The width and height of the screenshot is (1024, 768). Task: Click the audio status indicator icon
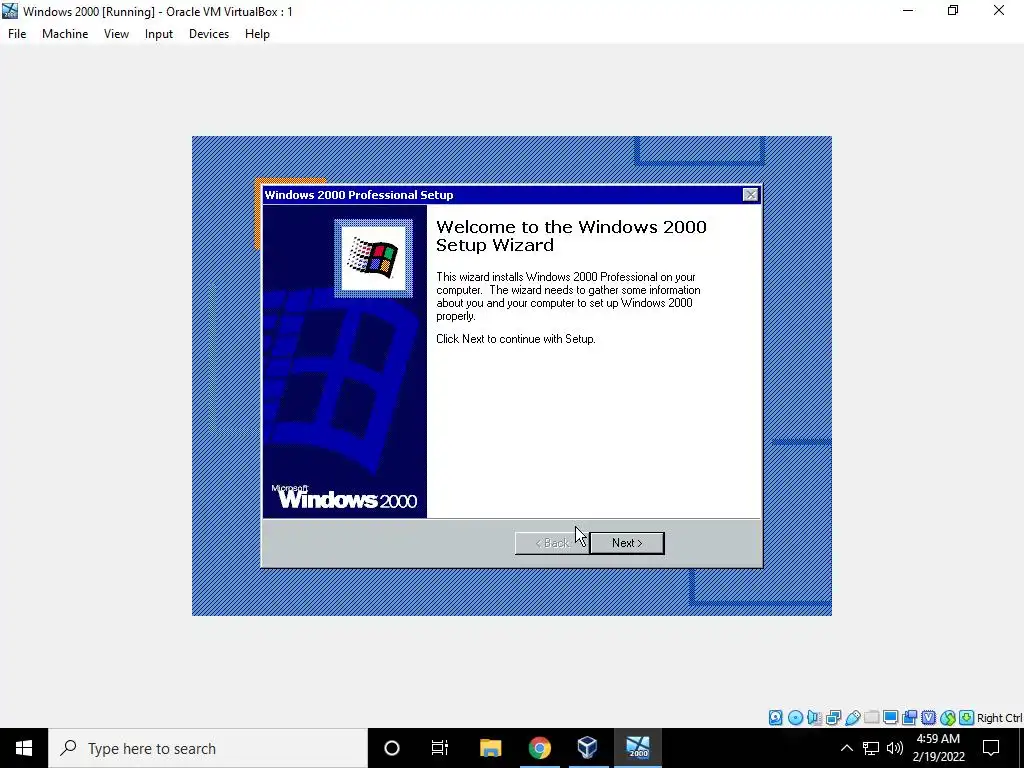click(x=814, y=718)
